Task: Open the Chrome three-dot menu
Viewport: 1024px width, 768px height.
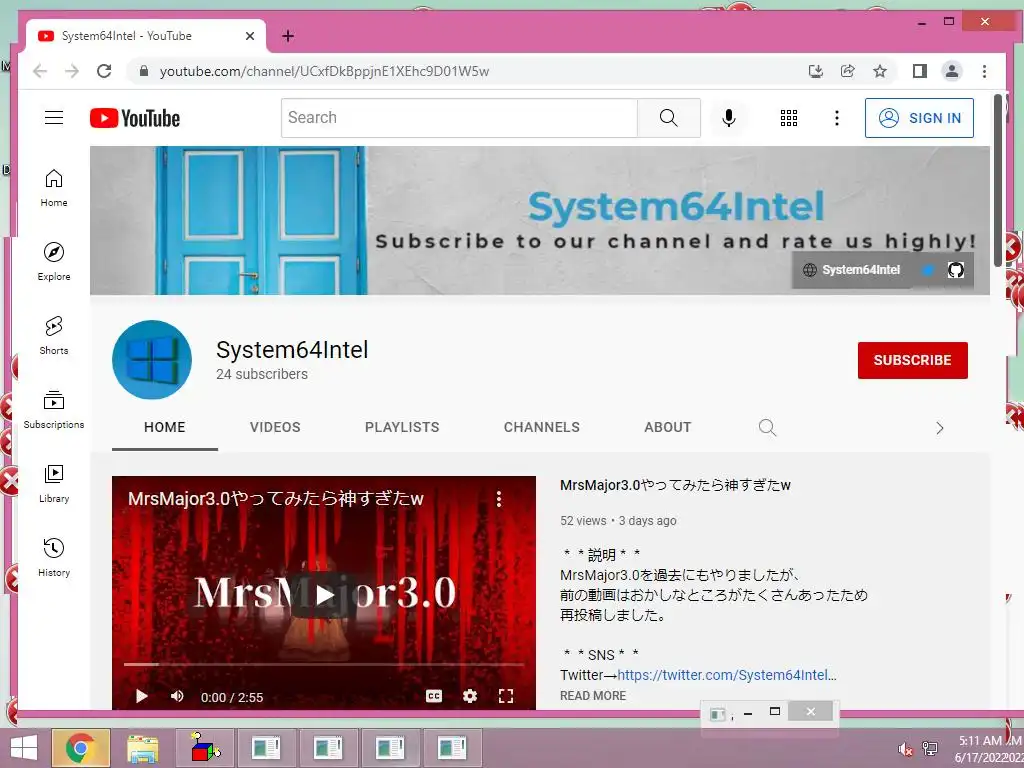Action: [984, 71]
